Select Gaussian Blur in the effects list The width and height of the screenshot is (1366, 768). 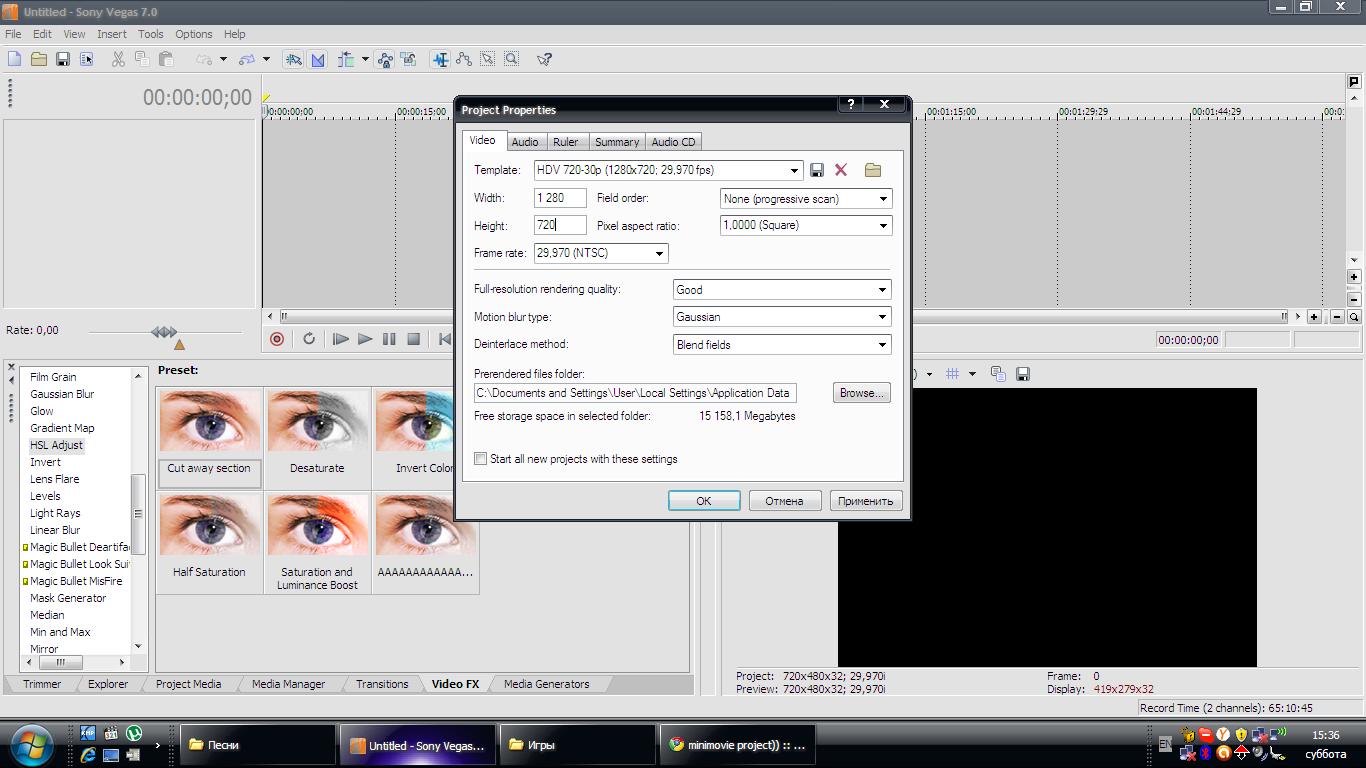(62, 394)
